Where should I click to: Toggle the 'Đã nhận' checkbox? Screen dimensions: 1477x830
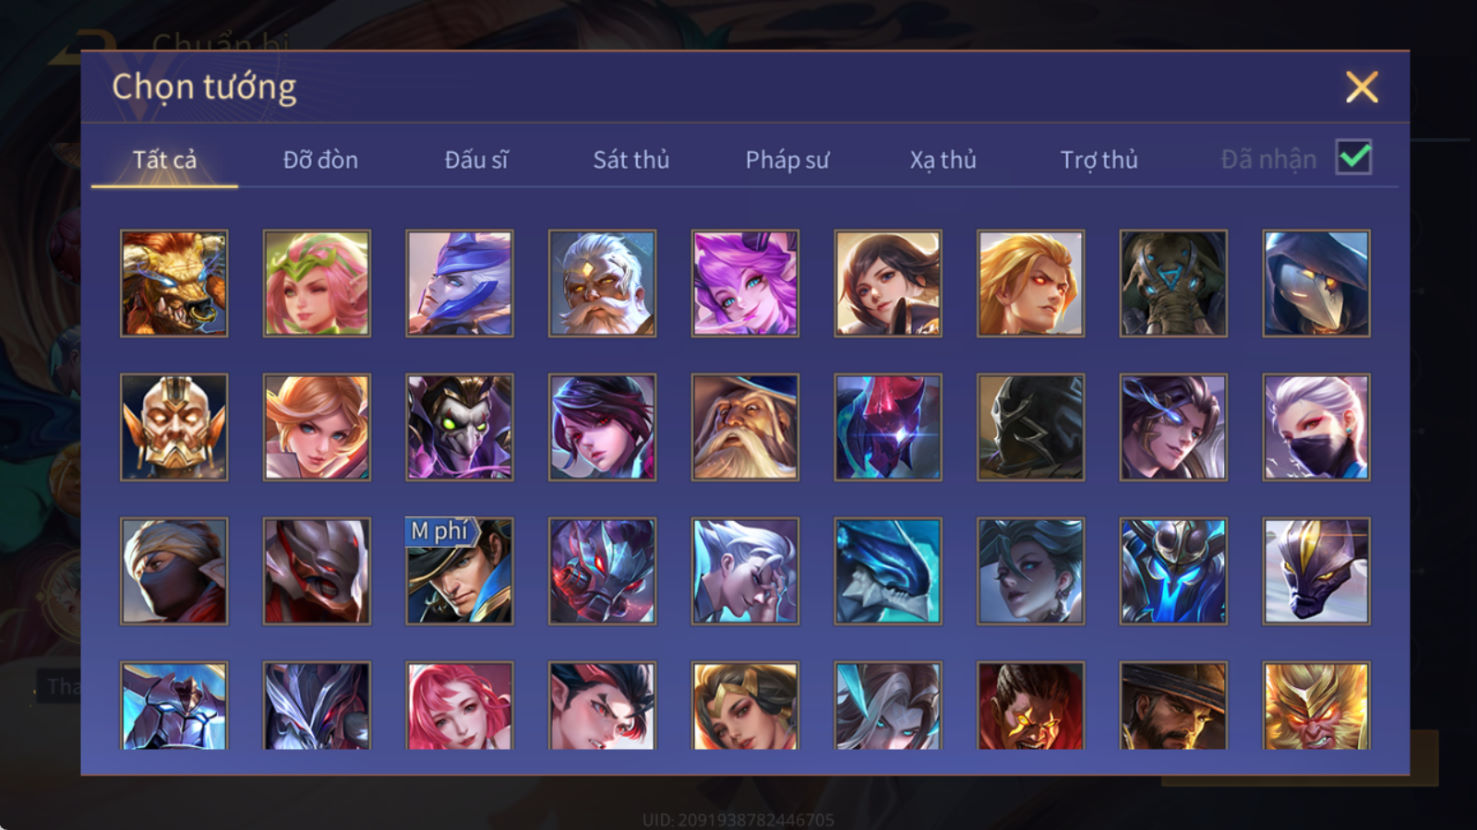pos(1354,158)
